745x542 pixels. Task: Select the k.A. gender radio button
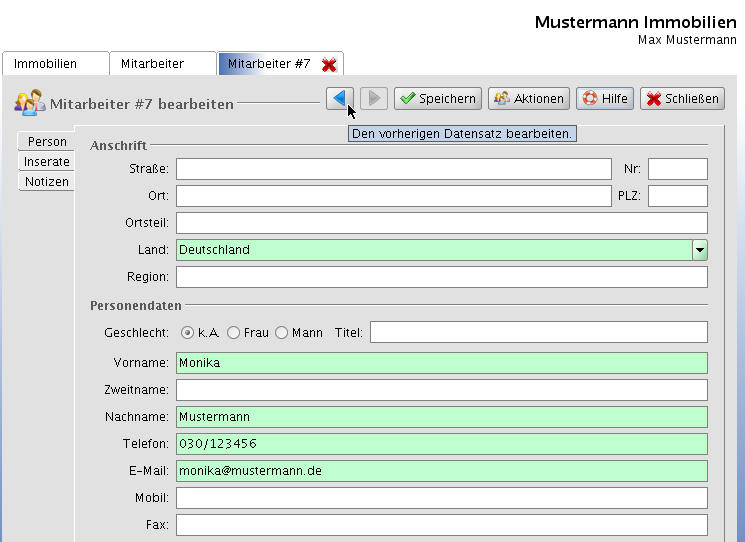tap(187, 332)
